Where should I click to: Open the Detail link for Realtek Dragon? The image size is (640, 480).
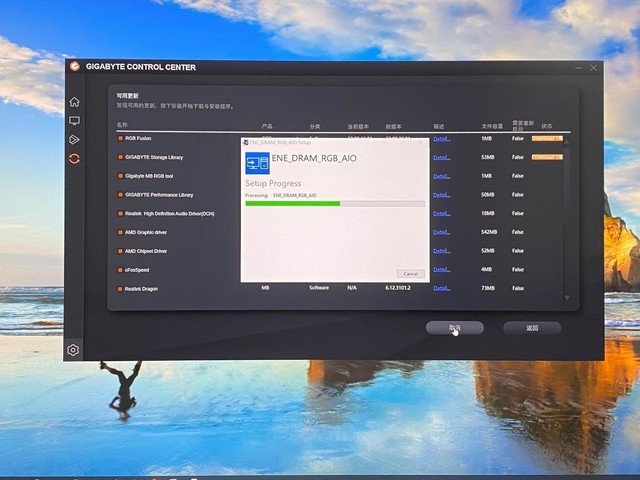pyautogui.click(x=441, y=288)
